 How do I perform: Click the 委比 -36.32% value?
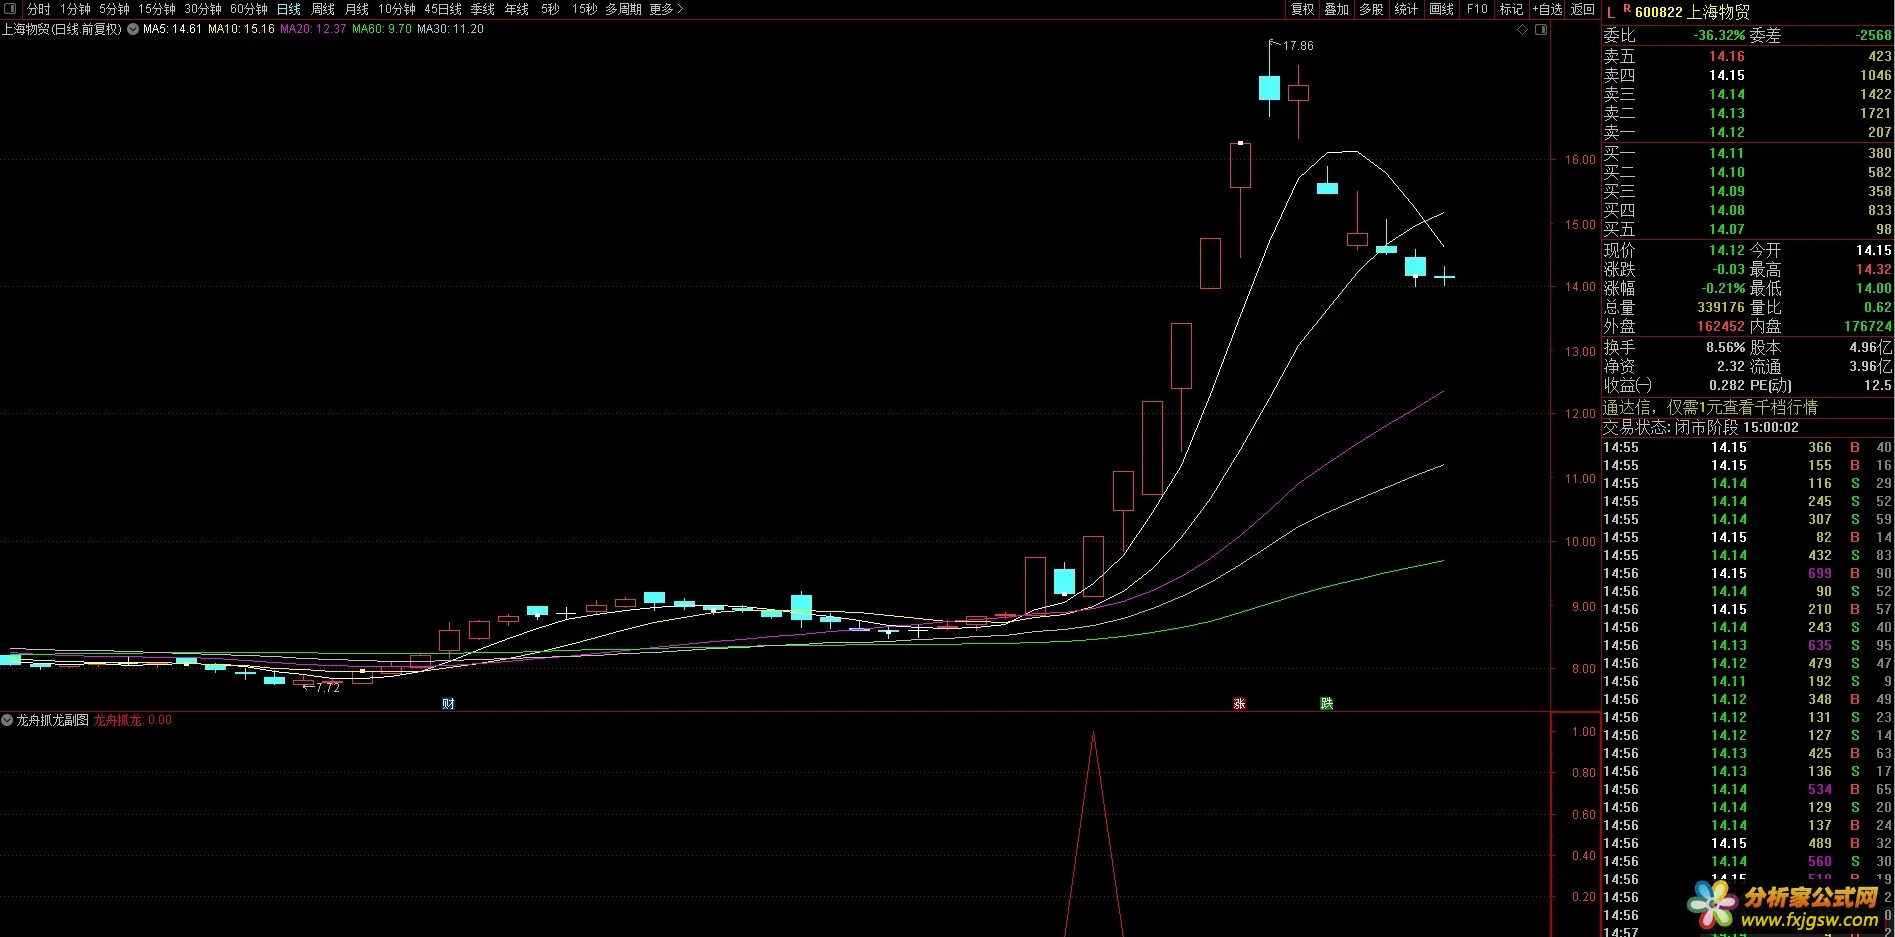click(x=1719, y=35)
